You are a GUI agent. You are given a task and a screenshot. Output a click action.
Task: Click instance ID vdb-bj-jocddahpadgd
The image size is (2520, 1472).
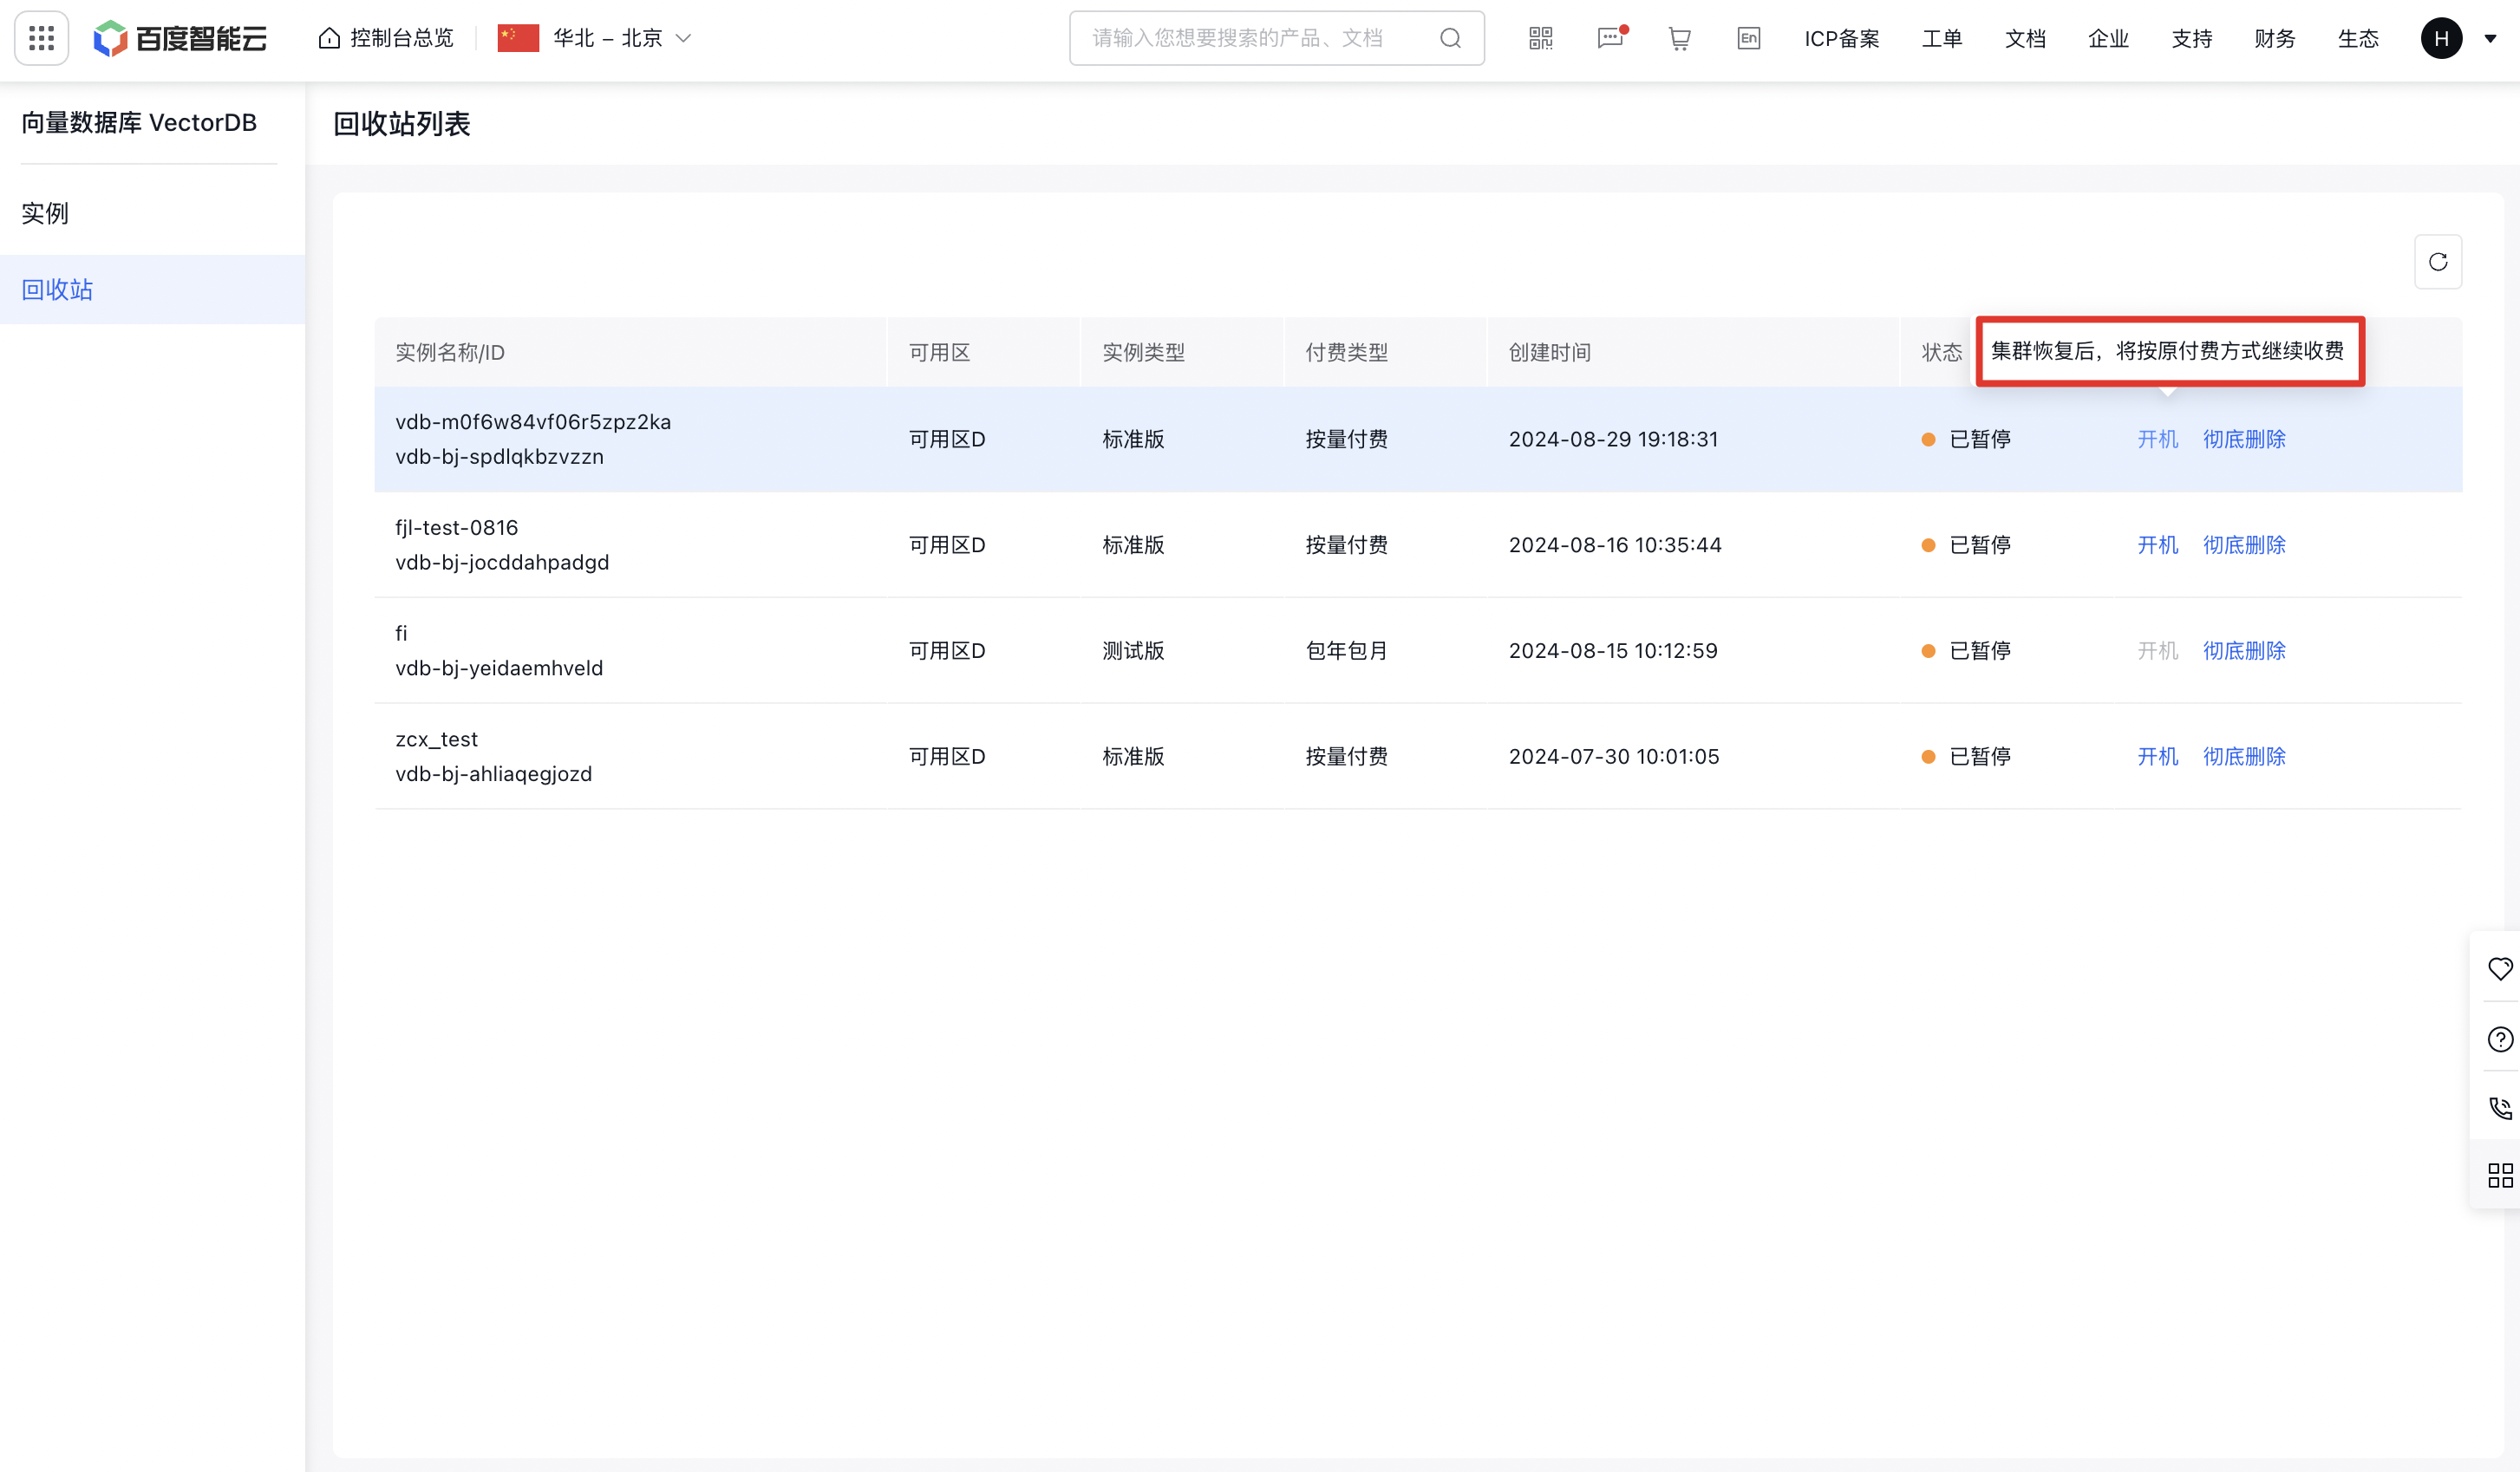pos(502,563)
